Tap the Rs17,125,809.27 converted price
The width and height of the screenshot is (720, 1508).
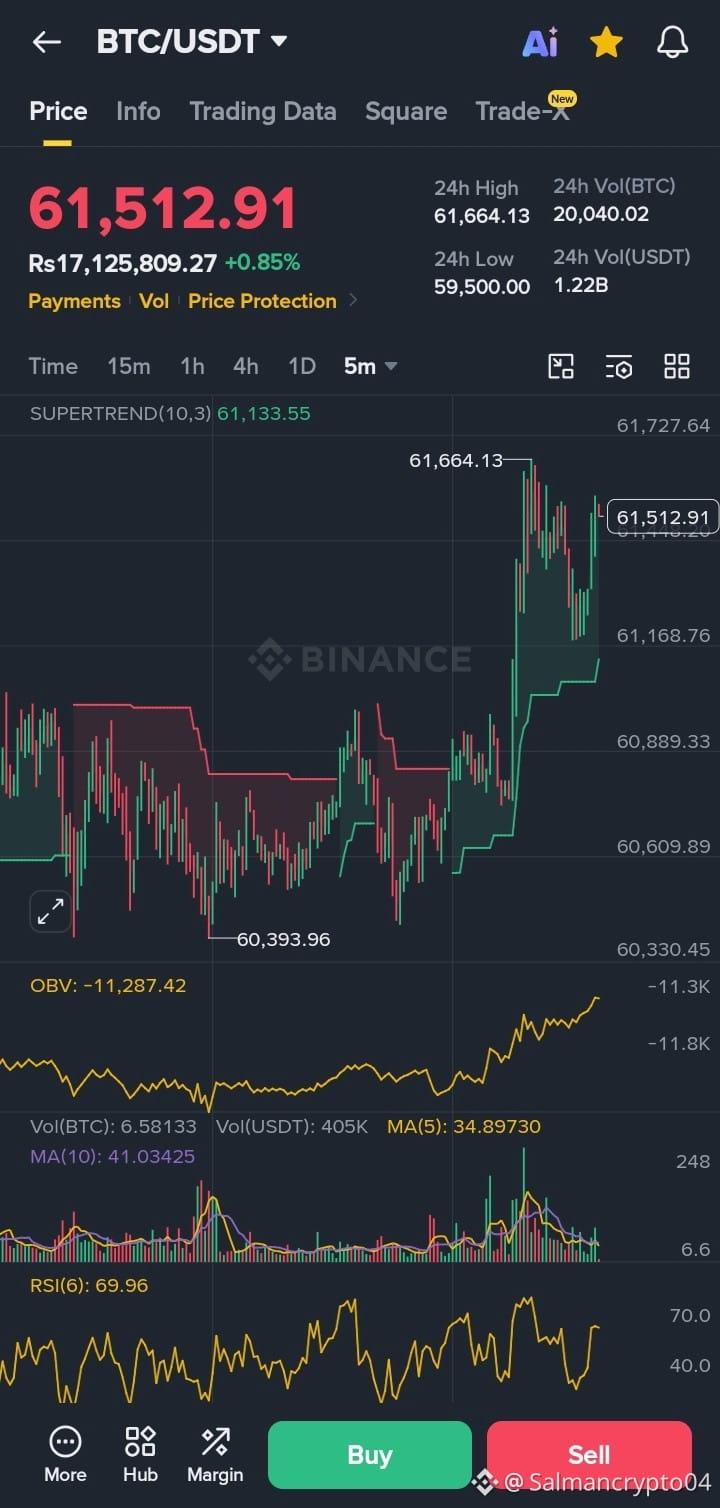[x=122, y=263]
